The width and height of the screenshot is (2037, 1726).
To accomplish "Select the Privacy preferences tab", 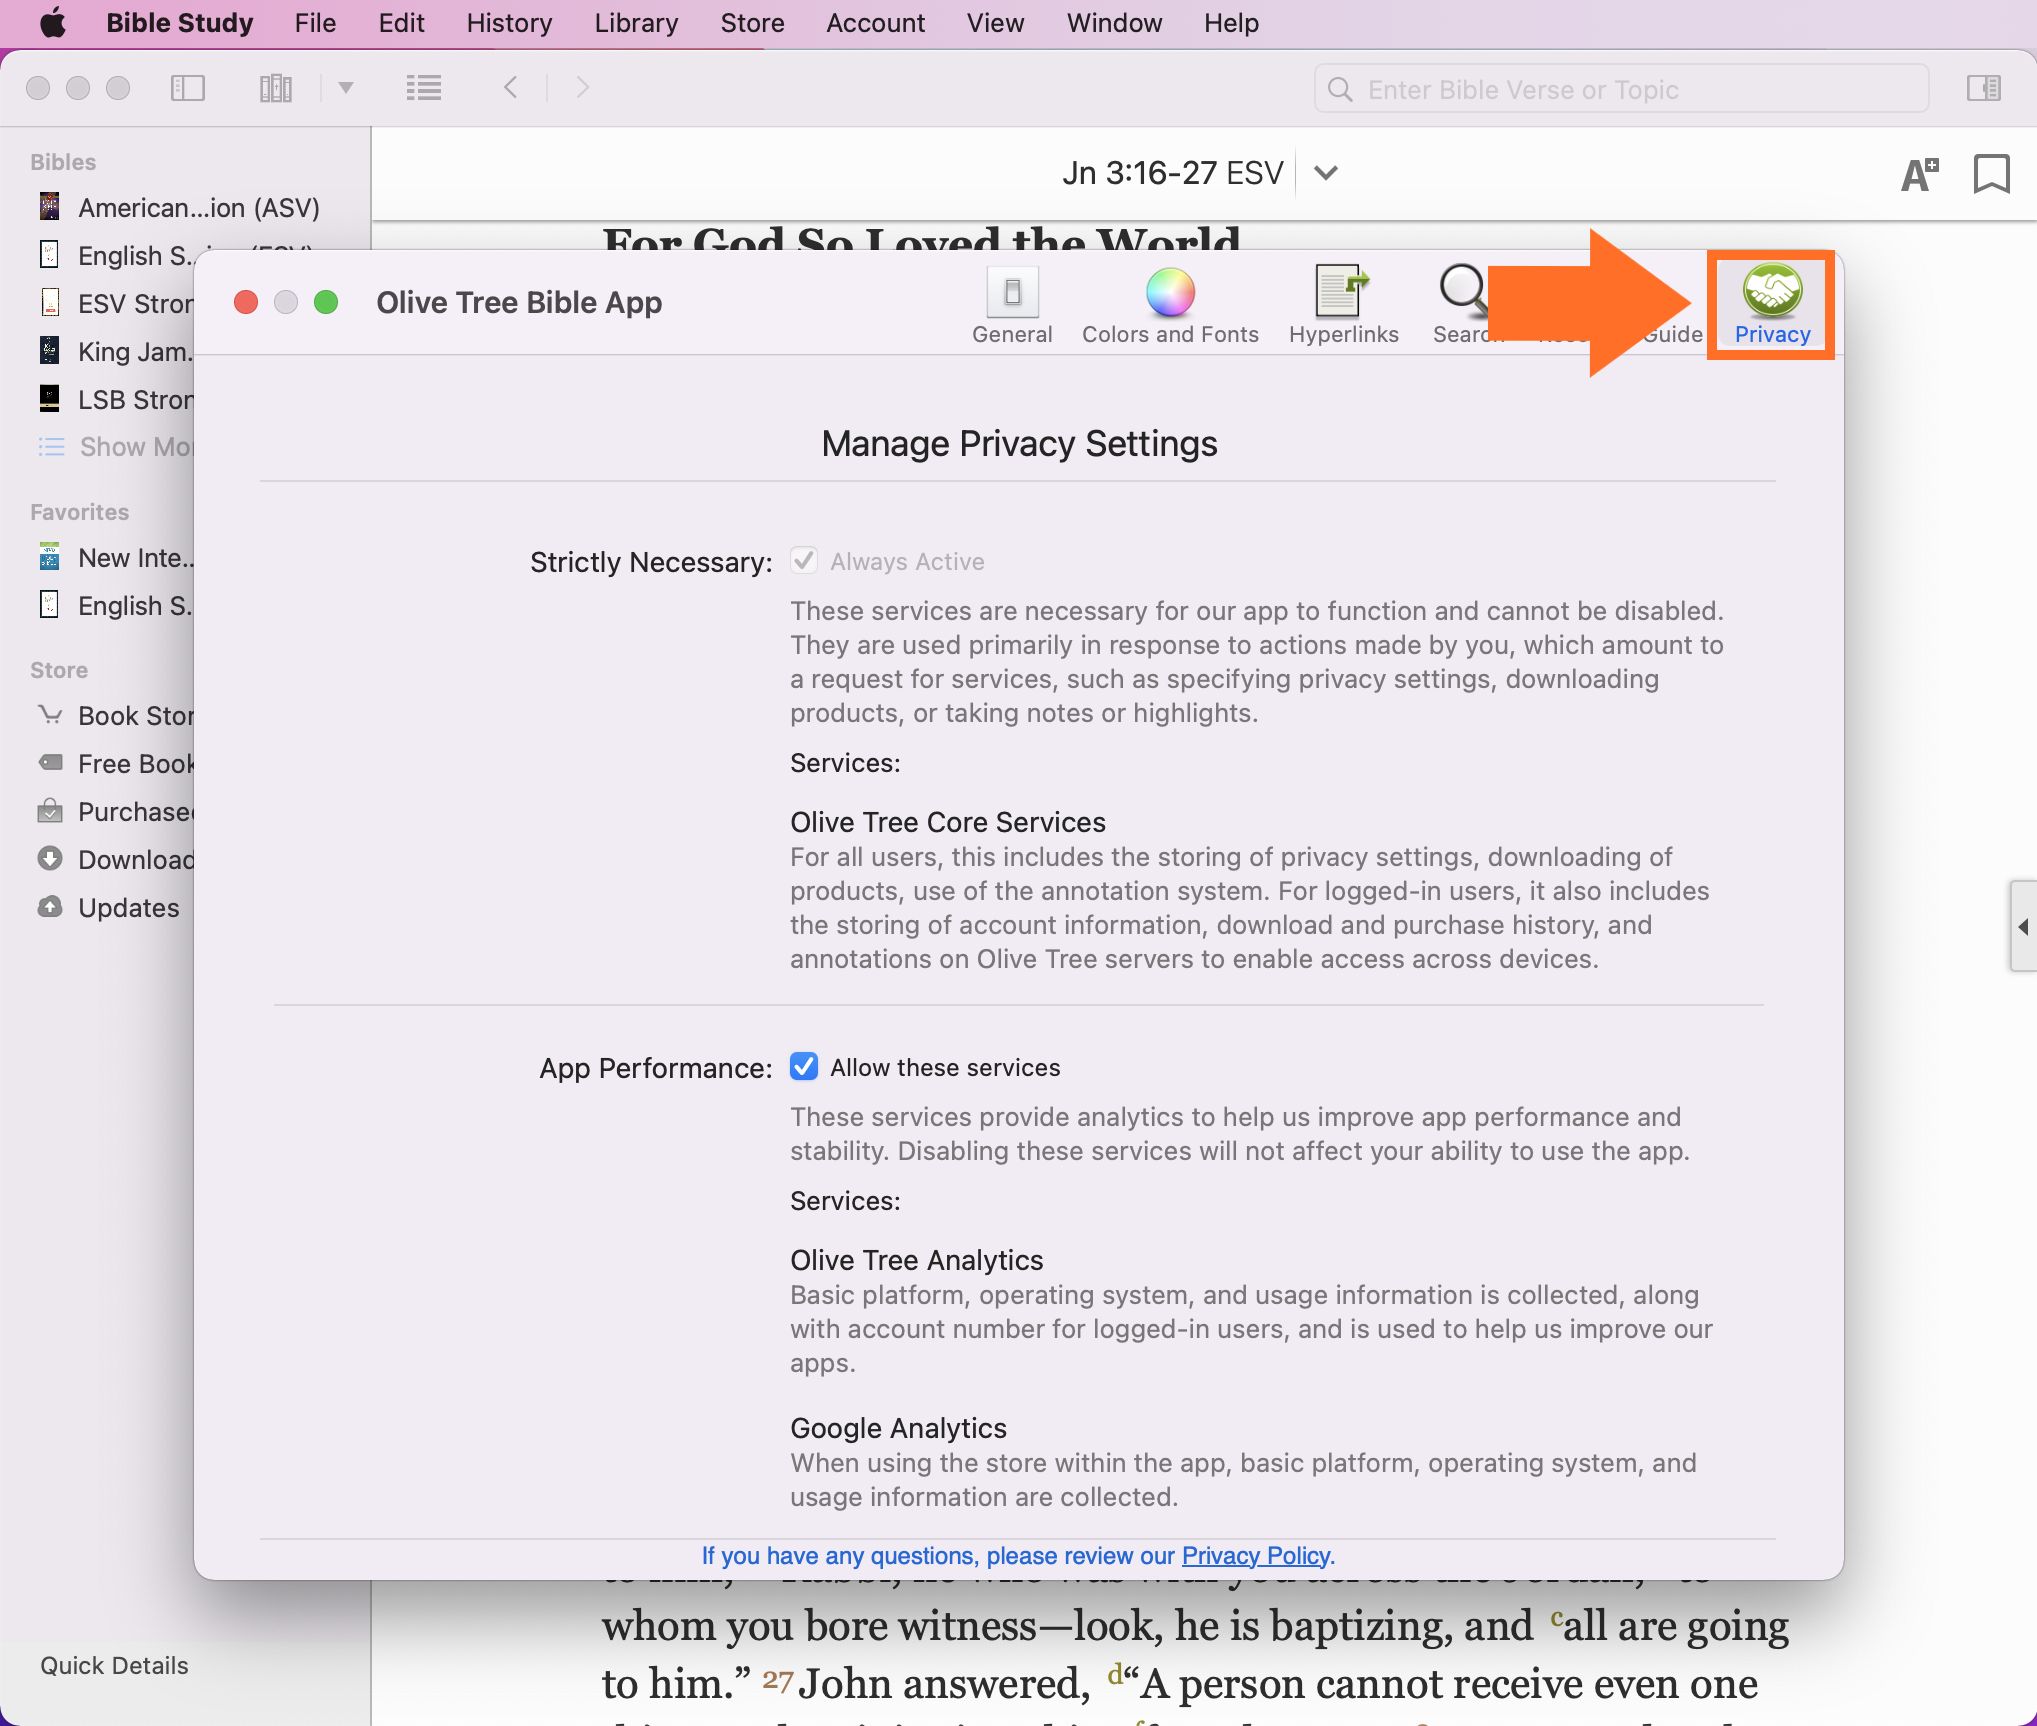I will pos(1772,306).
